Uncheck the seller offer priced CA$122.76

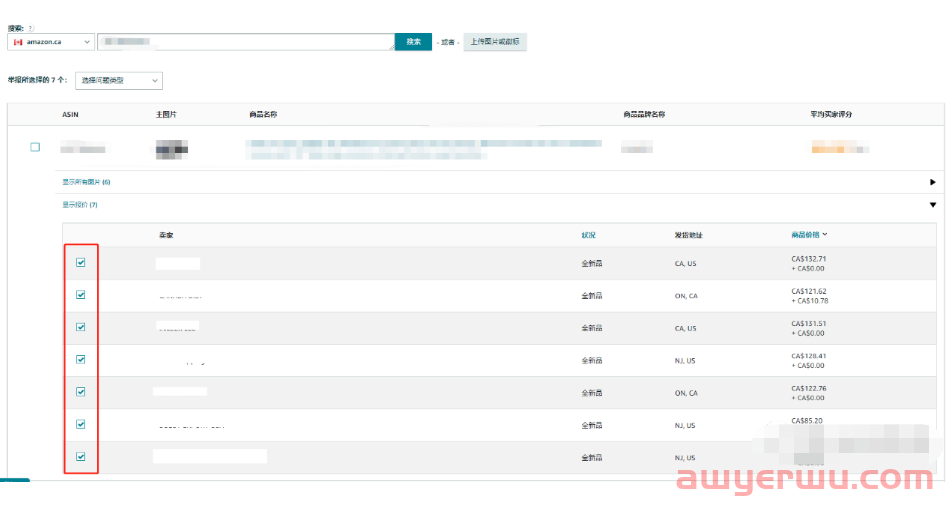(81, 392)
